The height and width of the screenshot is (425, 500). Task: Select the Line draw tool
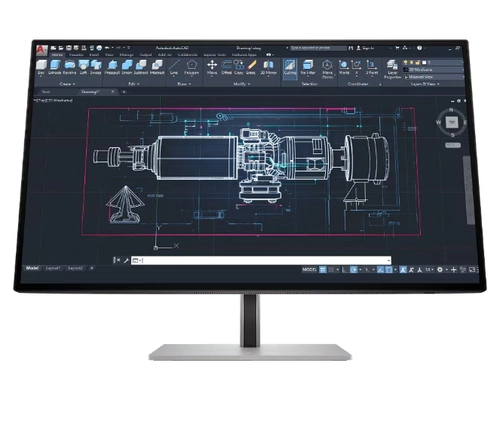174,67
